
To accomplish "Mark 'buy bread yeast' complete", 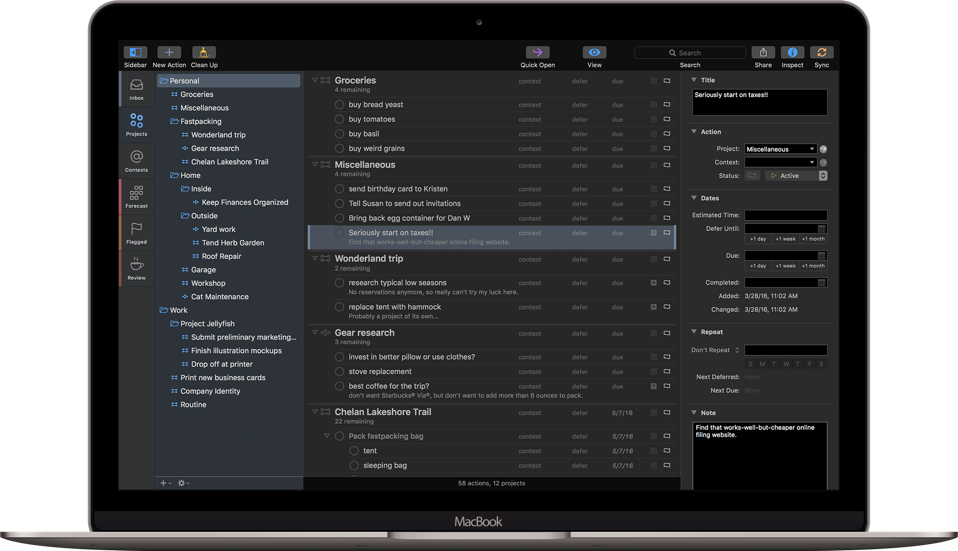I will [339, 104].
